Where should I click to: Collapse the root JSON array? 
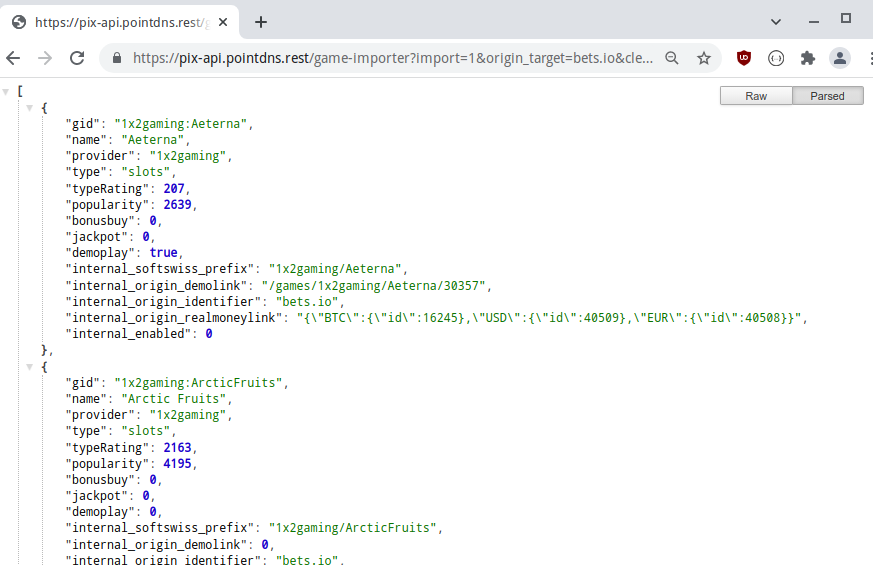click(6, 92)
